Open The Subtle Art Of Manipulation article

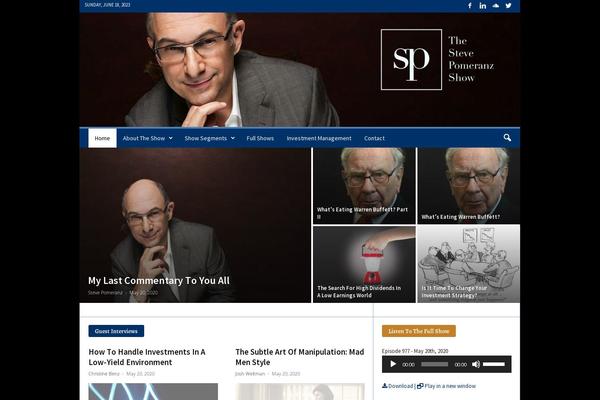coord(300,357)
